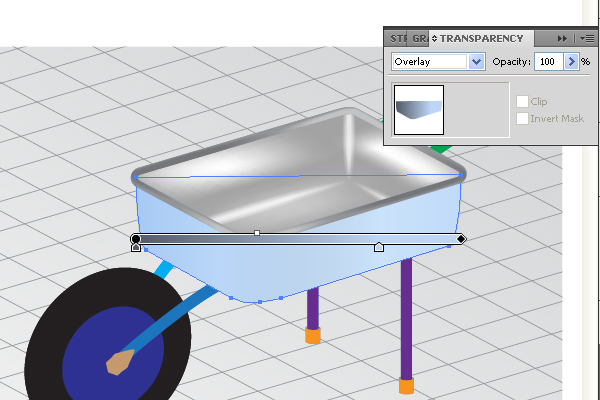
Task: Enable the Invert Mask checkbox
Action: pyautogui.click(x=522, y=118)
